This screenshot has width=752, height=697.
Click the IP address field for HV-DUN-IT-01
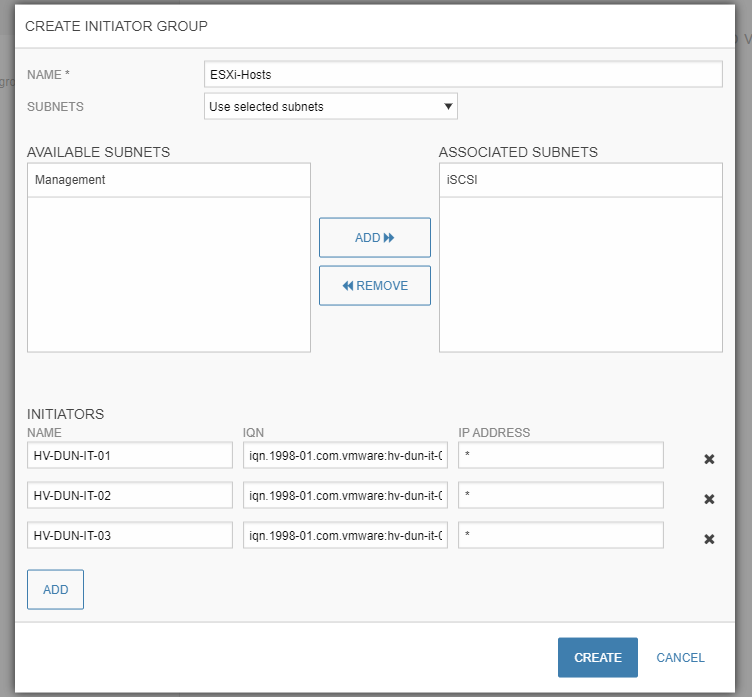pyautogui.click(x=561, y=455)
